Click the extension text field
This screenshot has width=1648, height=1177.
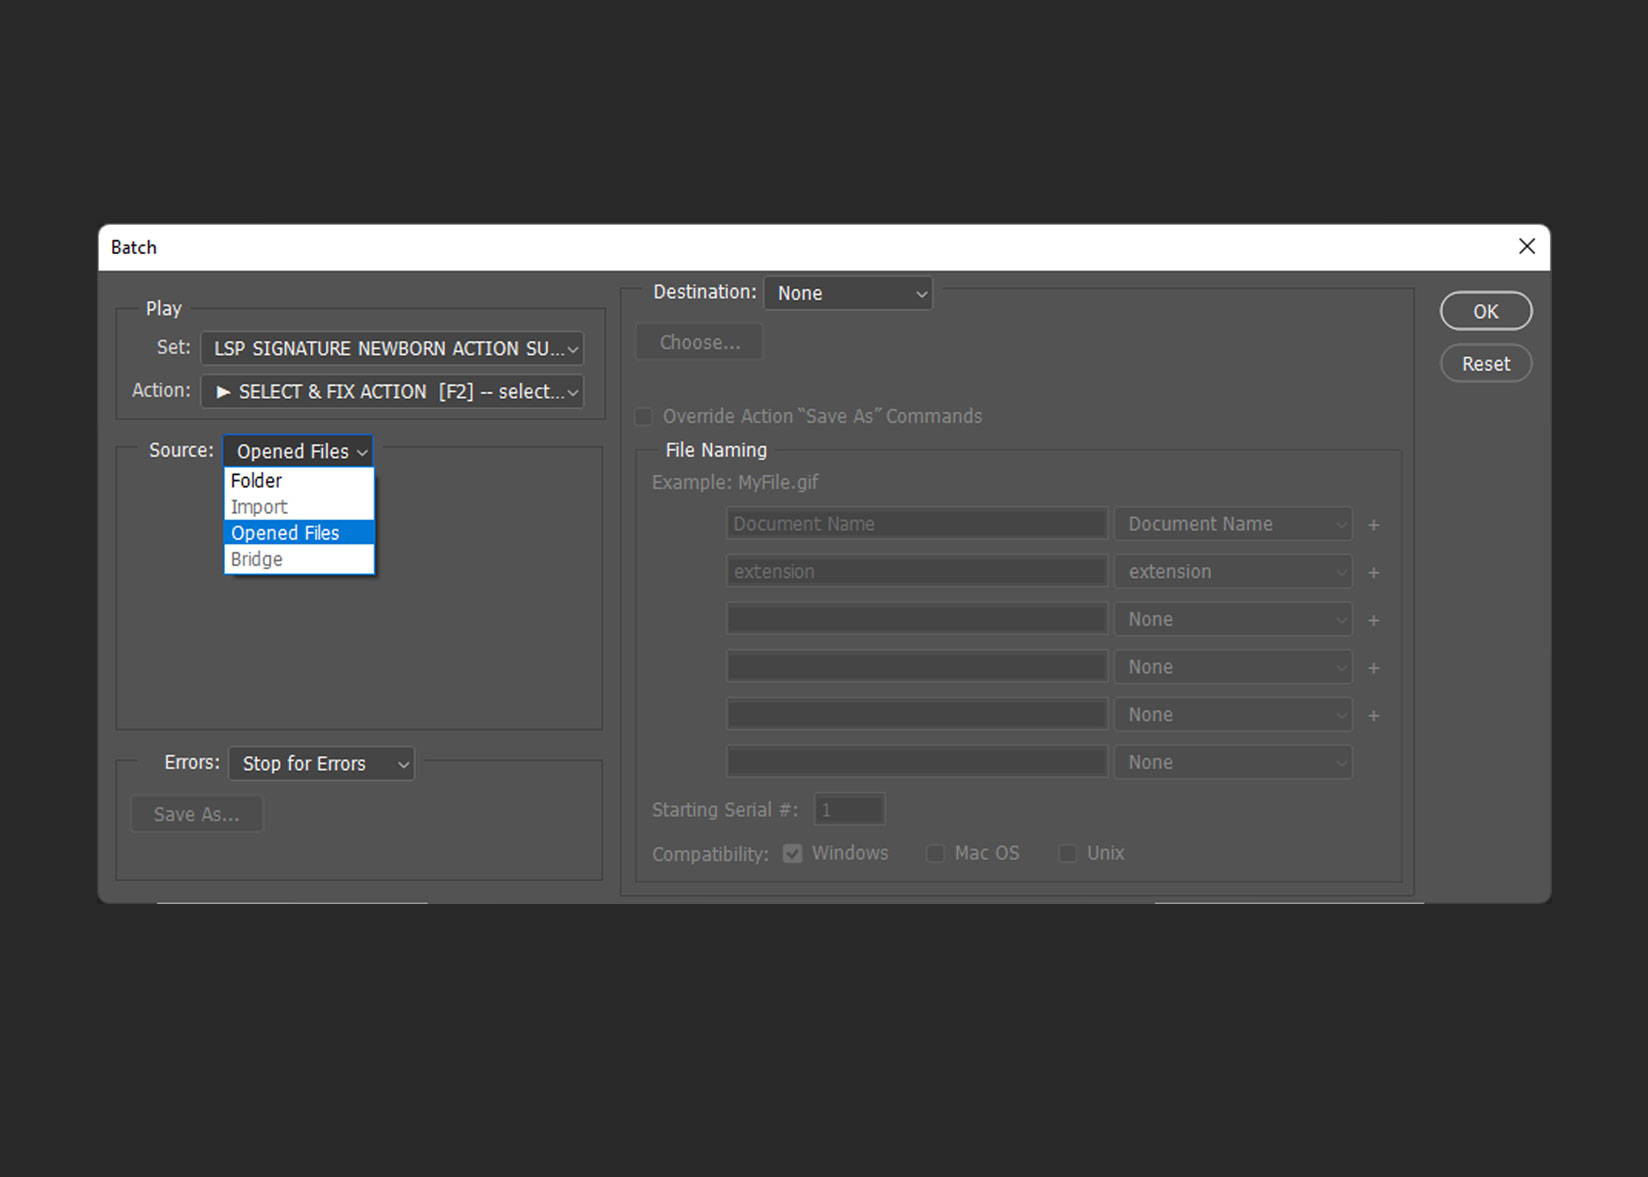point(917,572)
